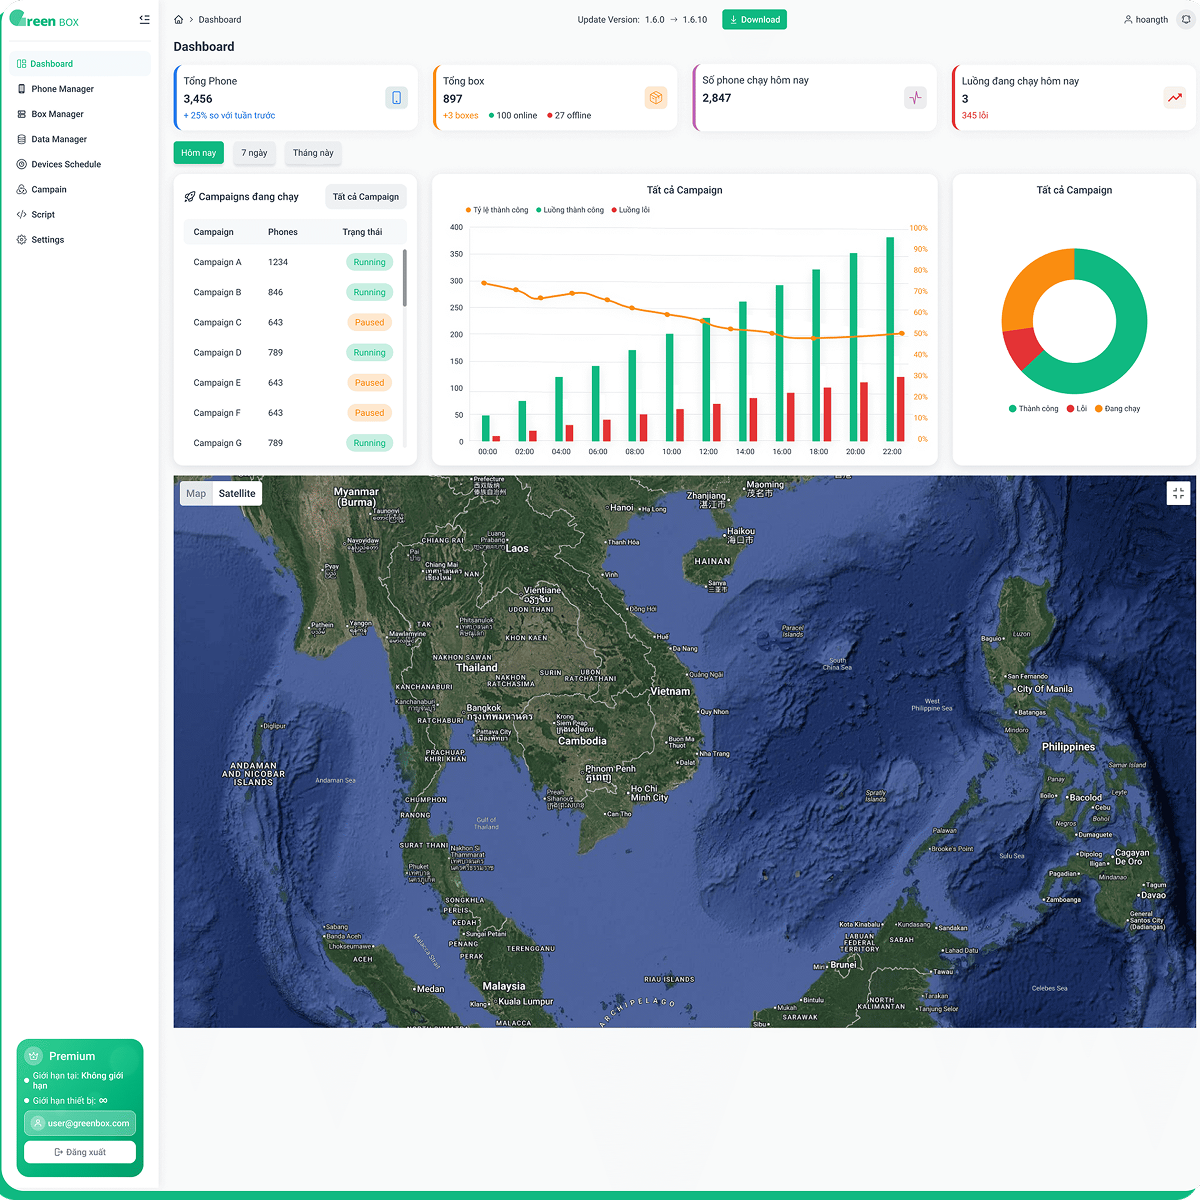Open Tất cả Campaign list
This screenshot has height=1200, width=1200.
coord(366,196)
